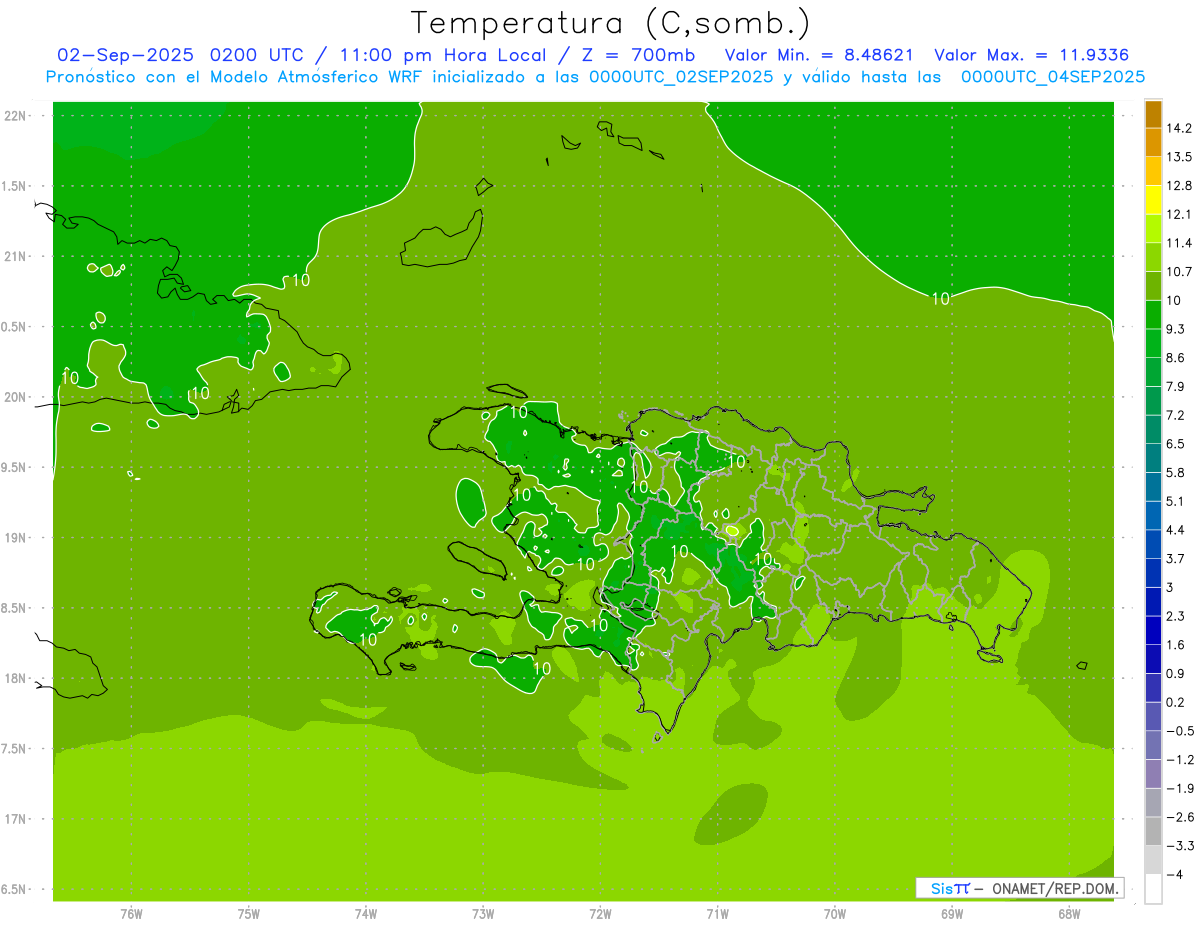
Task: Click the "-4" color scale label
Action: [1175, 875]
